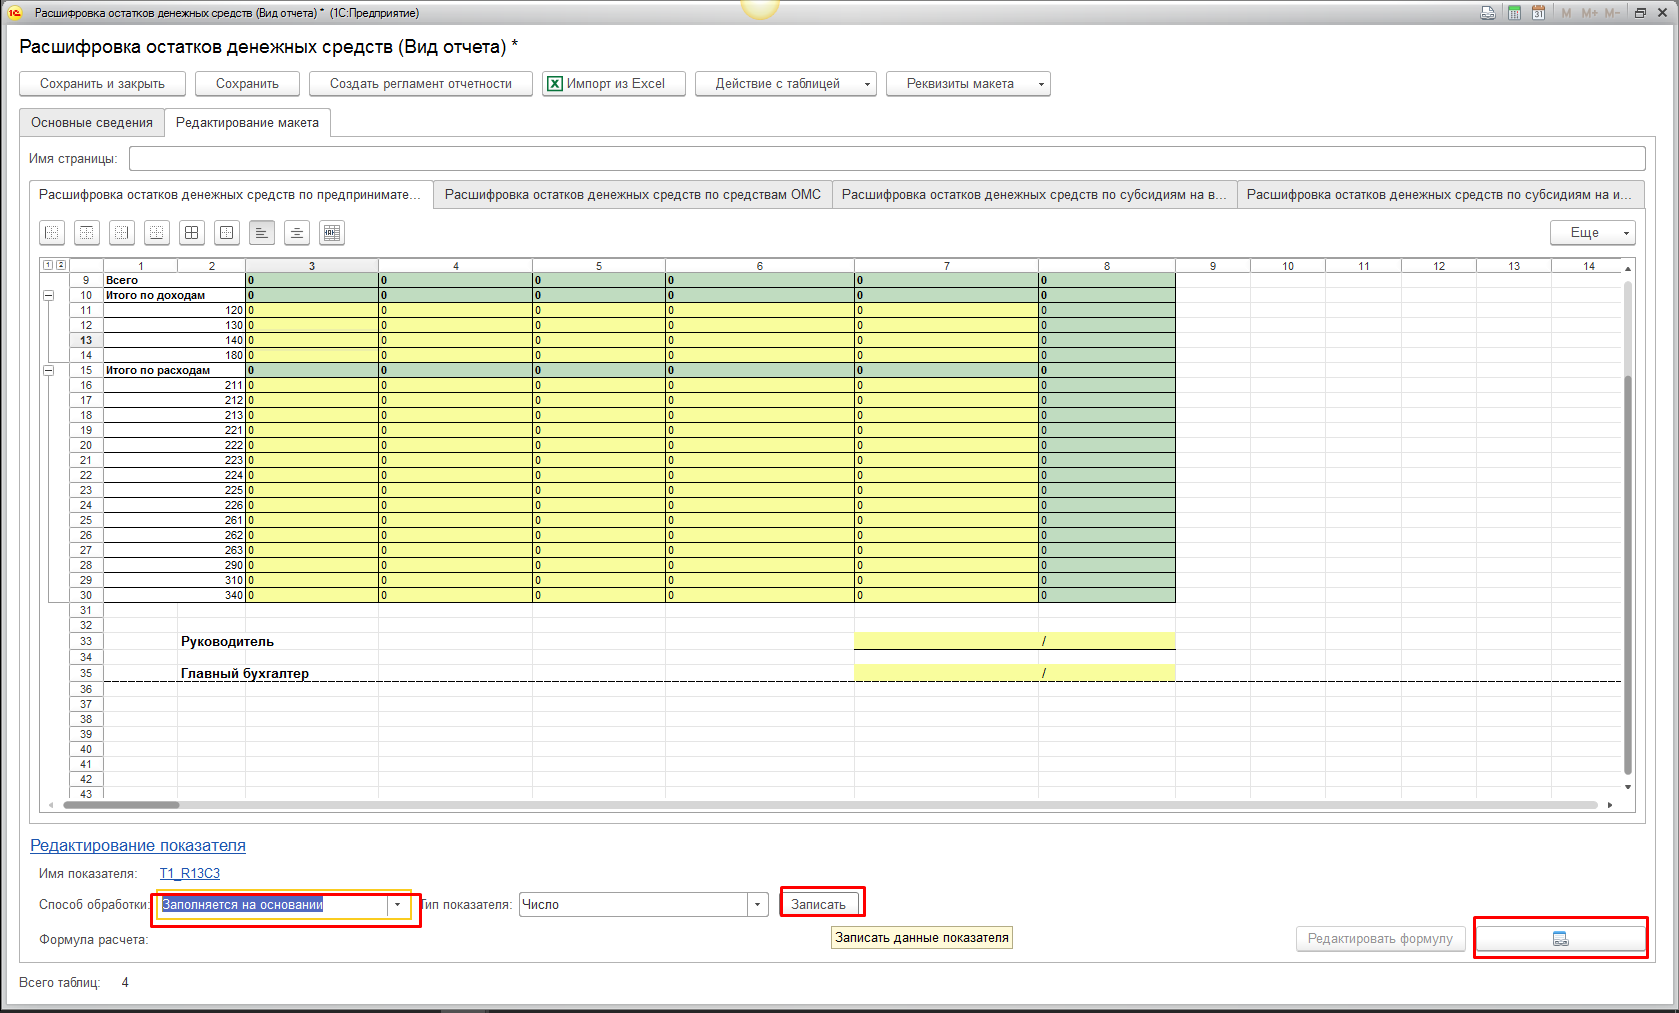Screen dimensions: 1679x1013
Task: Show grouping level 1 only
Action: (47, 265)
